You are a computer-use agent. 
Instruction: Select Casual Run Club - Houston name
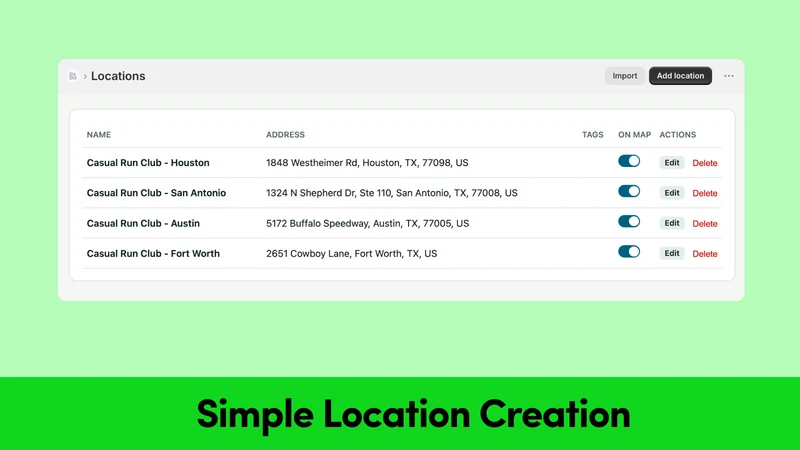pyautogui.click(x=148, y=163)
